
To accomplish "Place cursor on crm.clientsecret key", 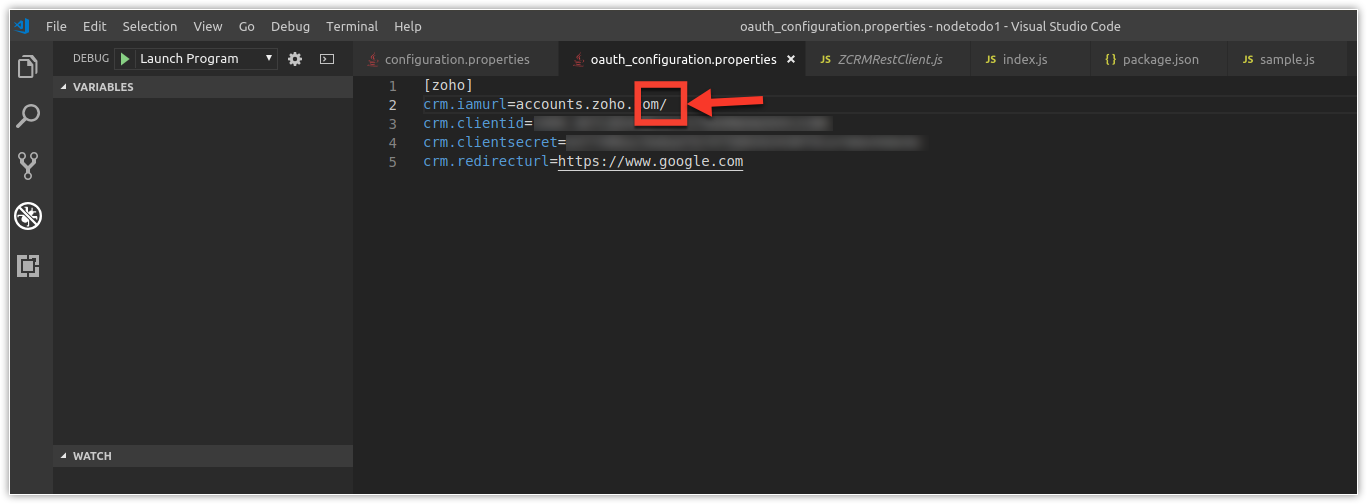I will (x=490, y=142).
